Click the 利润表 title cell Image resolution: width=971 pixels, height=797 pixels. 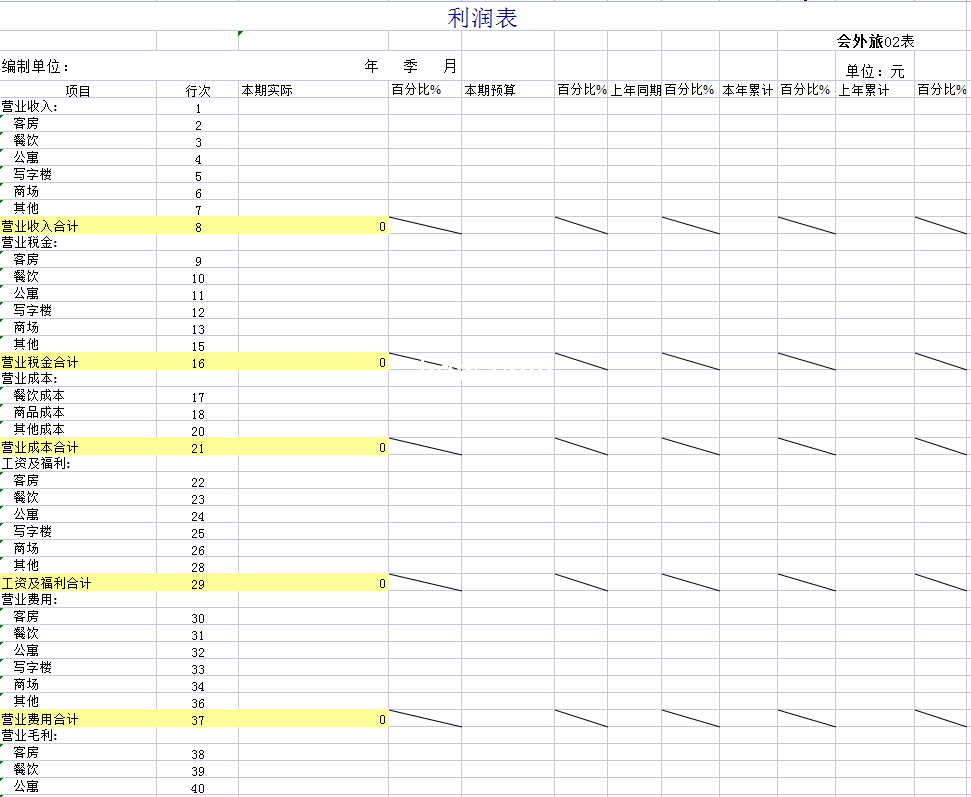[482, 17]
